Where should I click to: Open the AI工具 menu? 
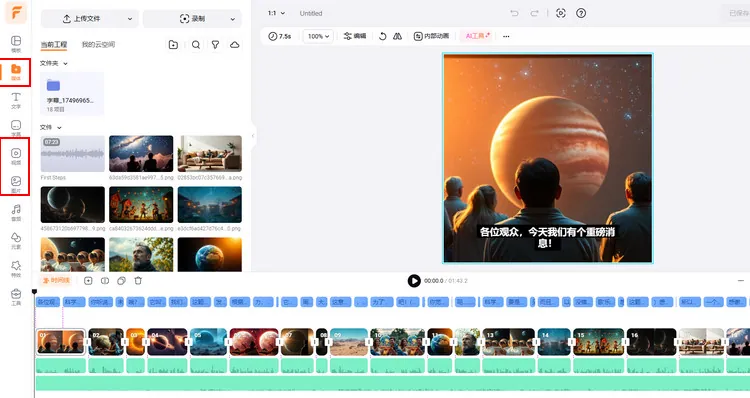[x=478, y=36]
